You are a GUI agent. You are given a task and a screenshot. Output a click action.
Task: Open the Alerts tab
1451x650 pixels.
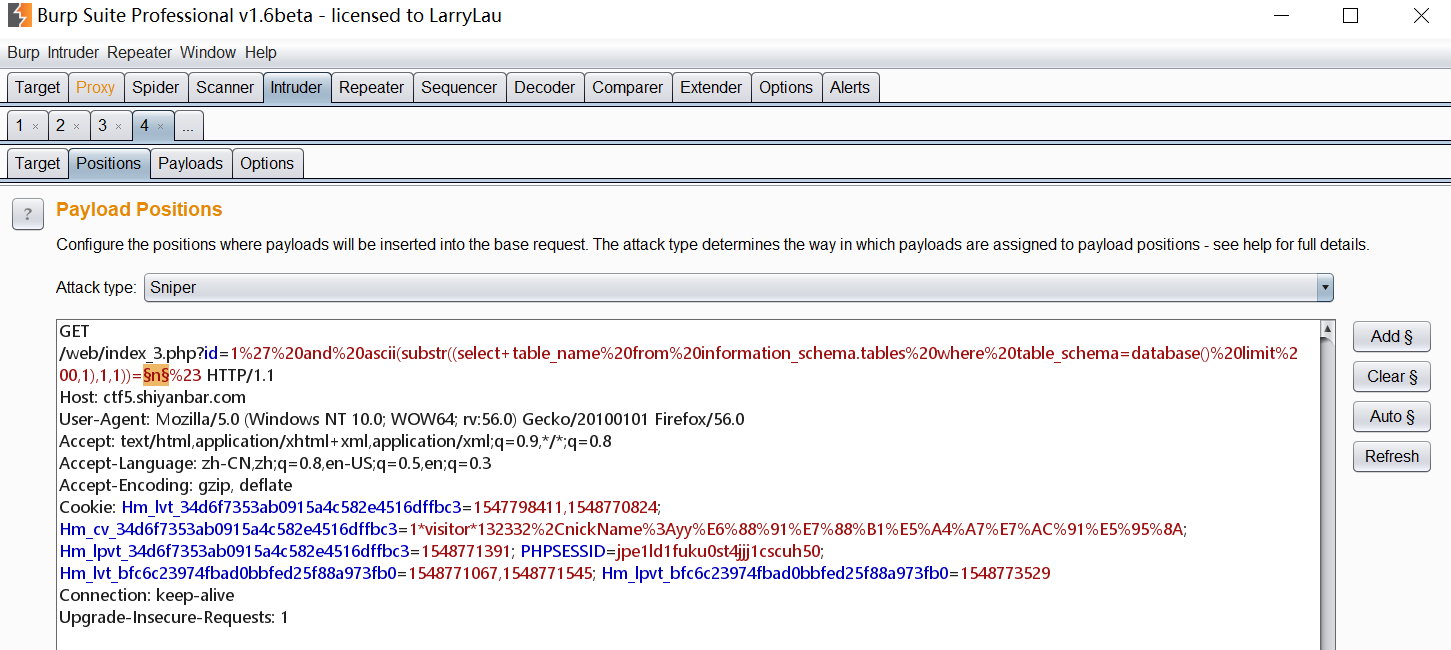coord(850,87)
